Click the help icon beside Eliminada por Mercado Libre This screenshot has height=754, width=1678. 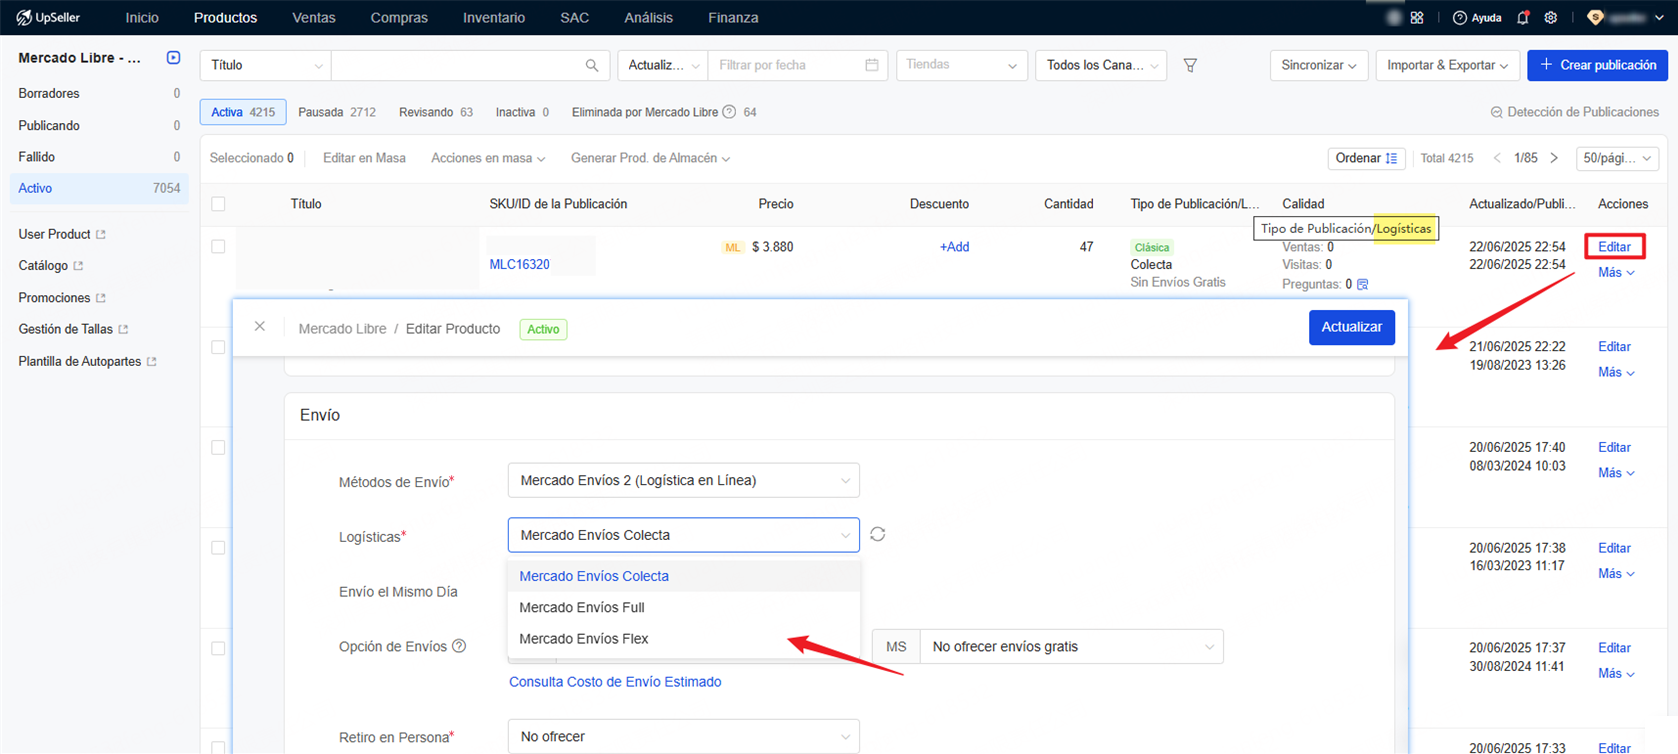pyautogui.click(x=729, y=112)
